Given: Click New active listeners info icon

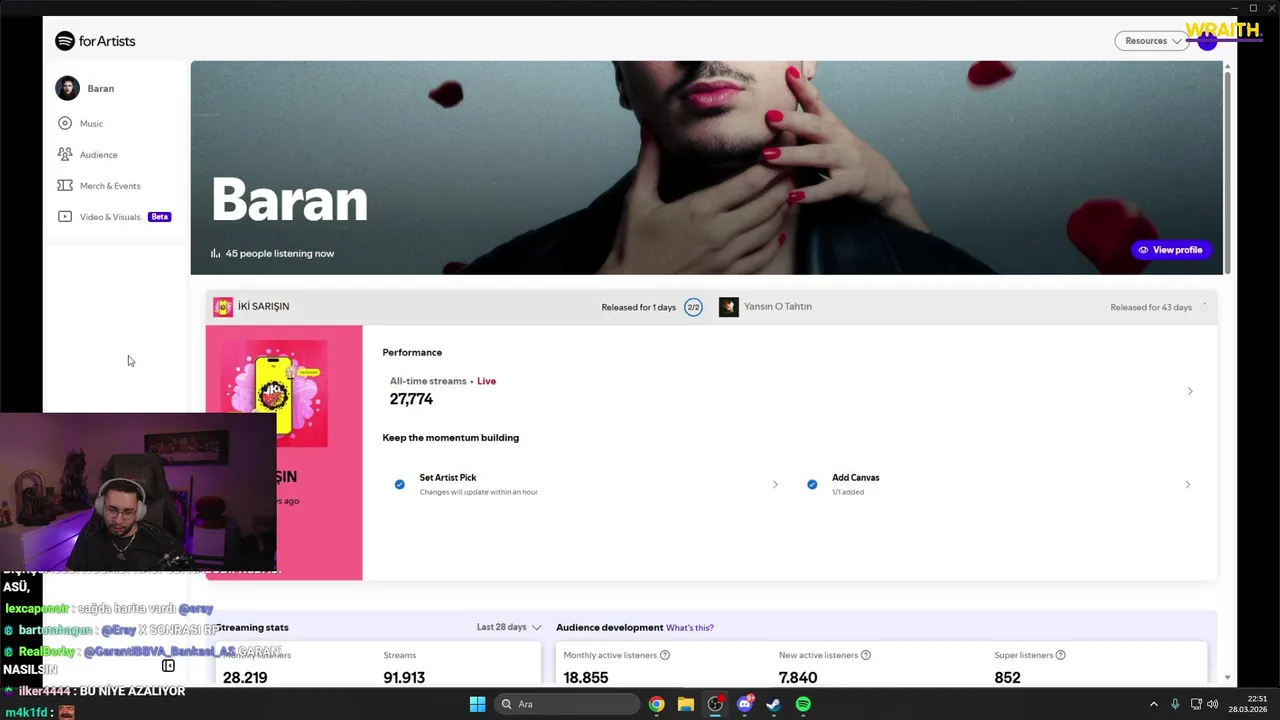Looking at the screenshot, I should (x=866, y=655).
